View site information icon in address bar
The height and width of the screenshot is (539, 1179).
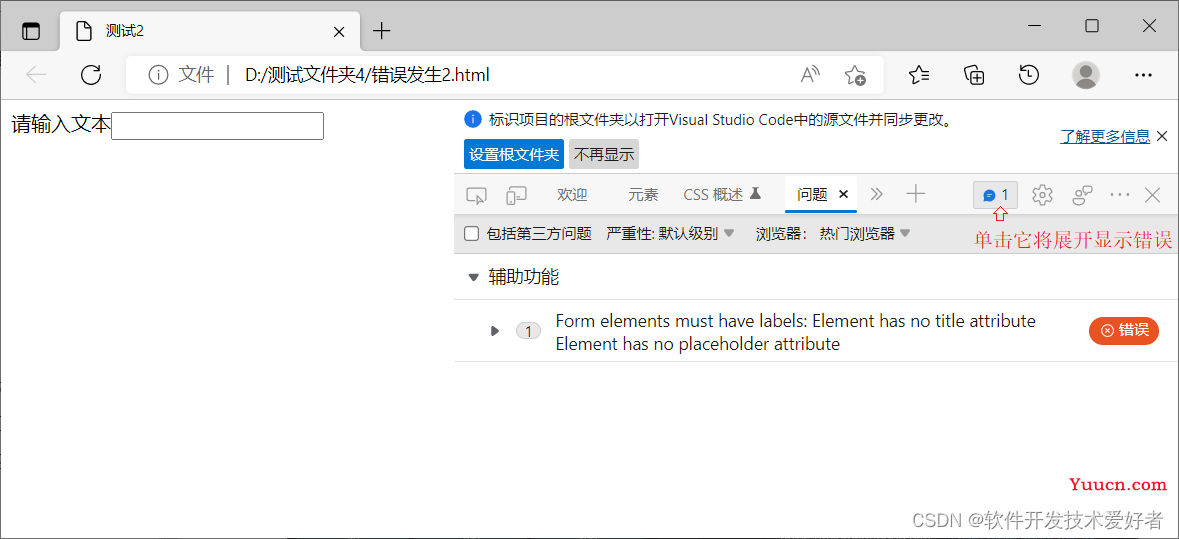[157, 74]
